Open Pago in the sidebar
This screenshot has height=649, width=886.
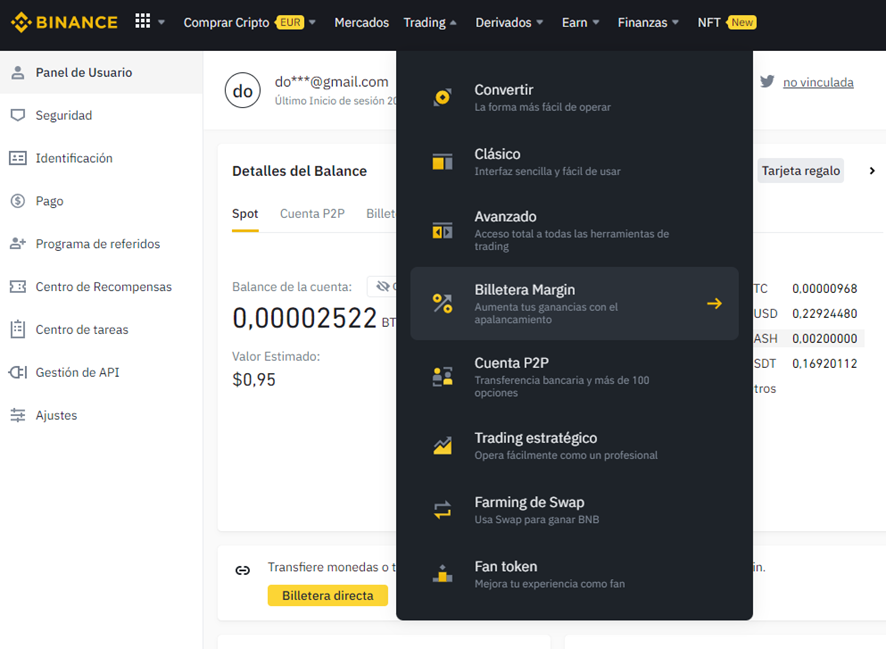102,201
